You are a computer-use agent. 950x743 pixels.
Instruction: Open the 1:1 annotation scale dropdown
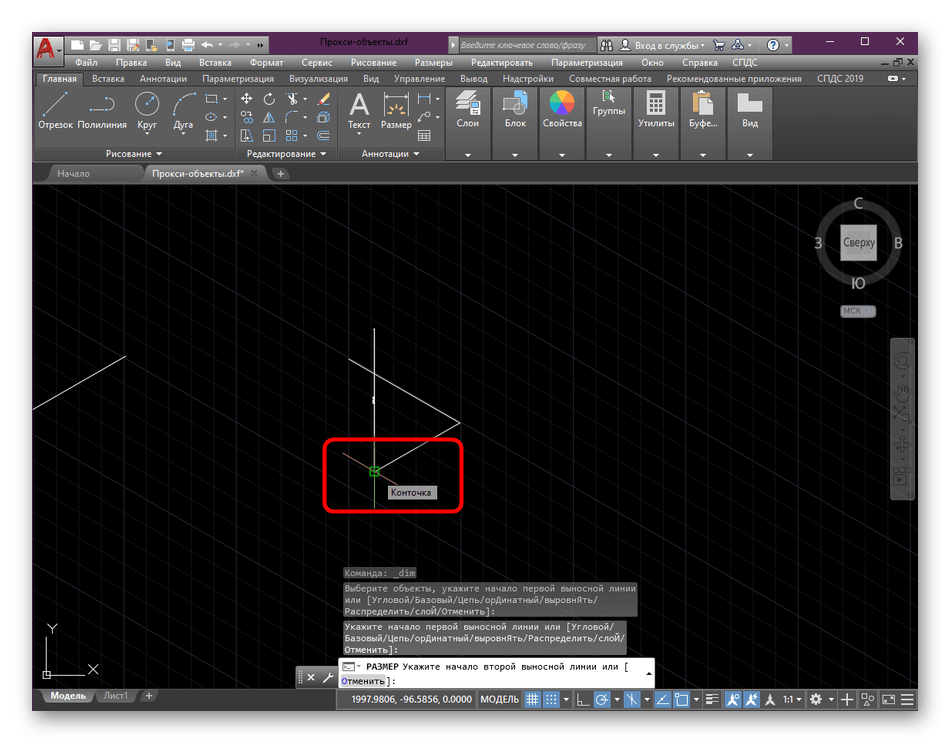tap(792, 699)
